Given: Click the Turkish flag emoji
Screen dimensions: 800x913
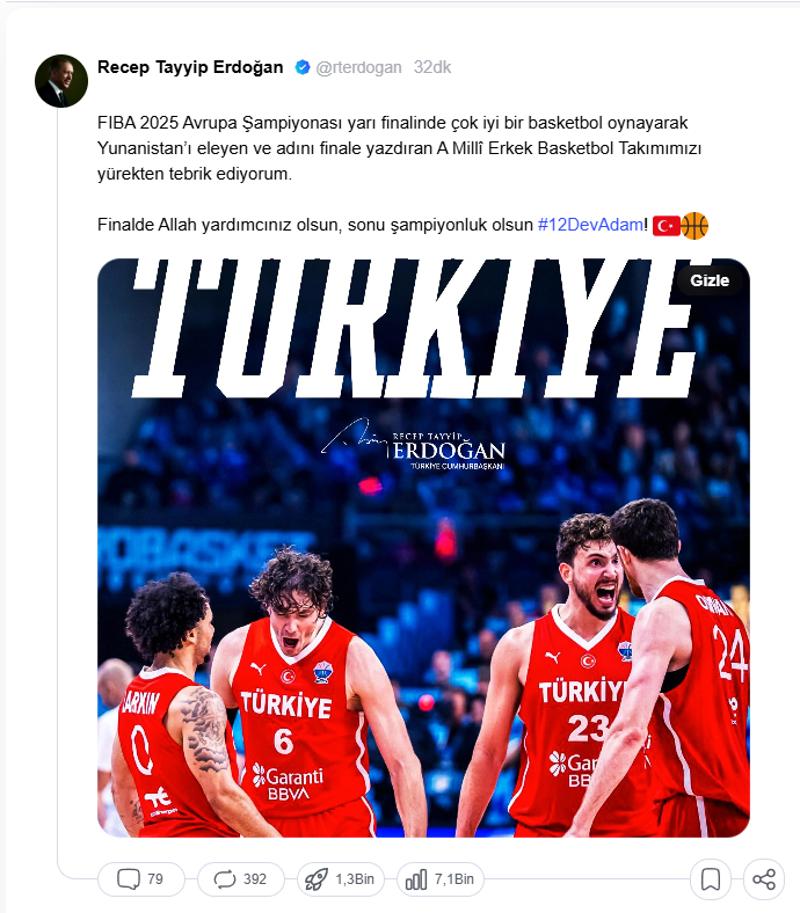Looking at the screenshot, I should (666, 225).
